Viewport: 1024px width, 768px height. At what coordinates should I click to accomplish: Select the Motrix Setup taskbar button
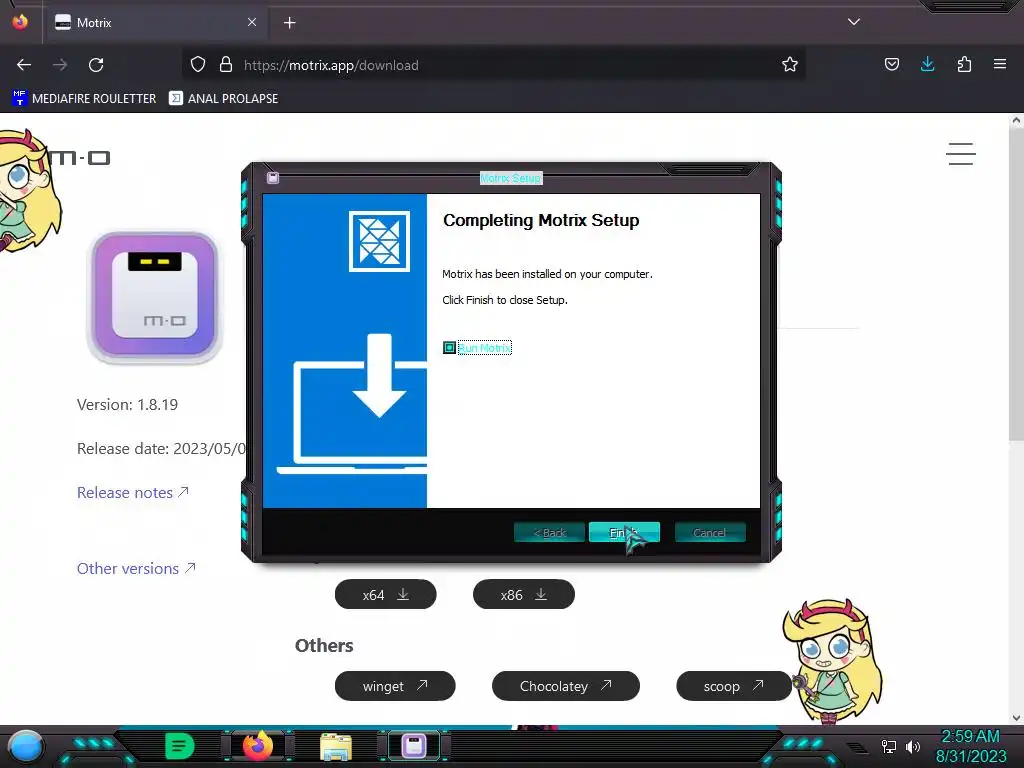[414, 746]
